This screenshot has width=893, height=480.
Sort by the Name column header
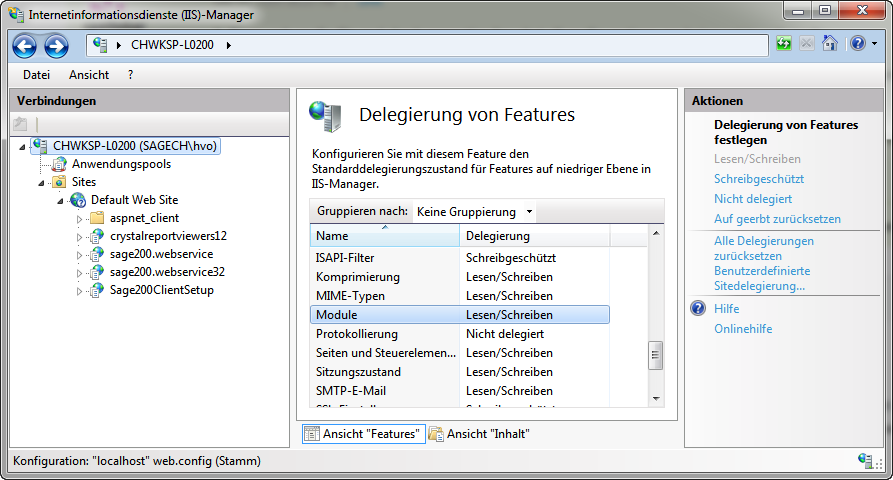[385, 236]
